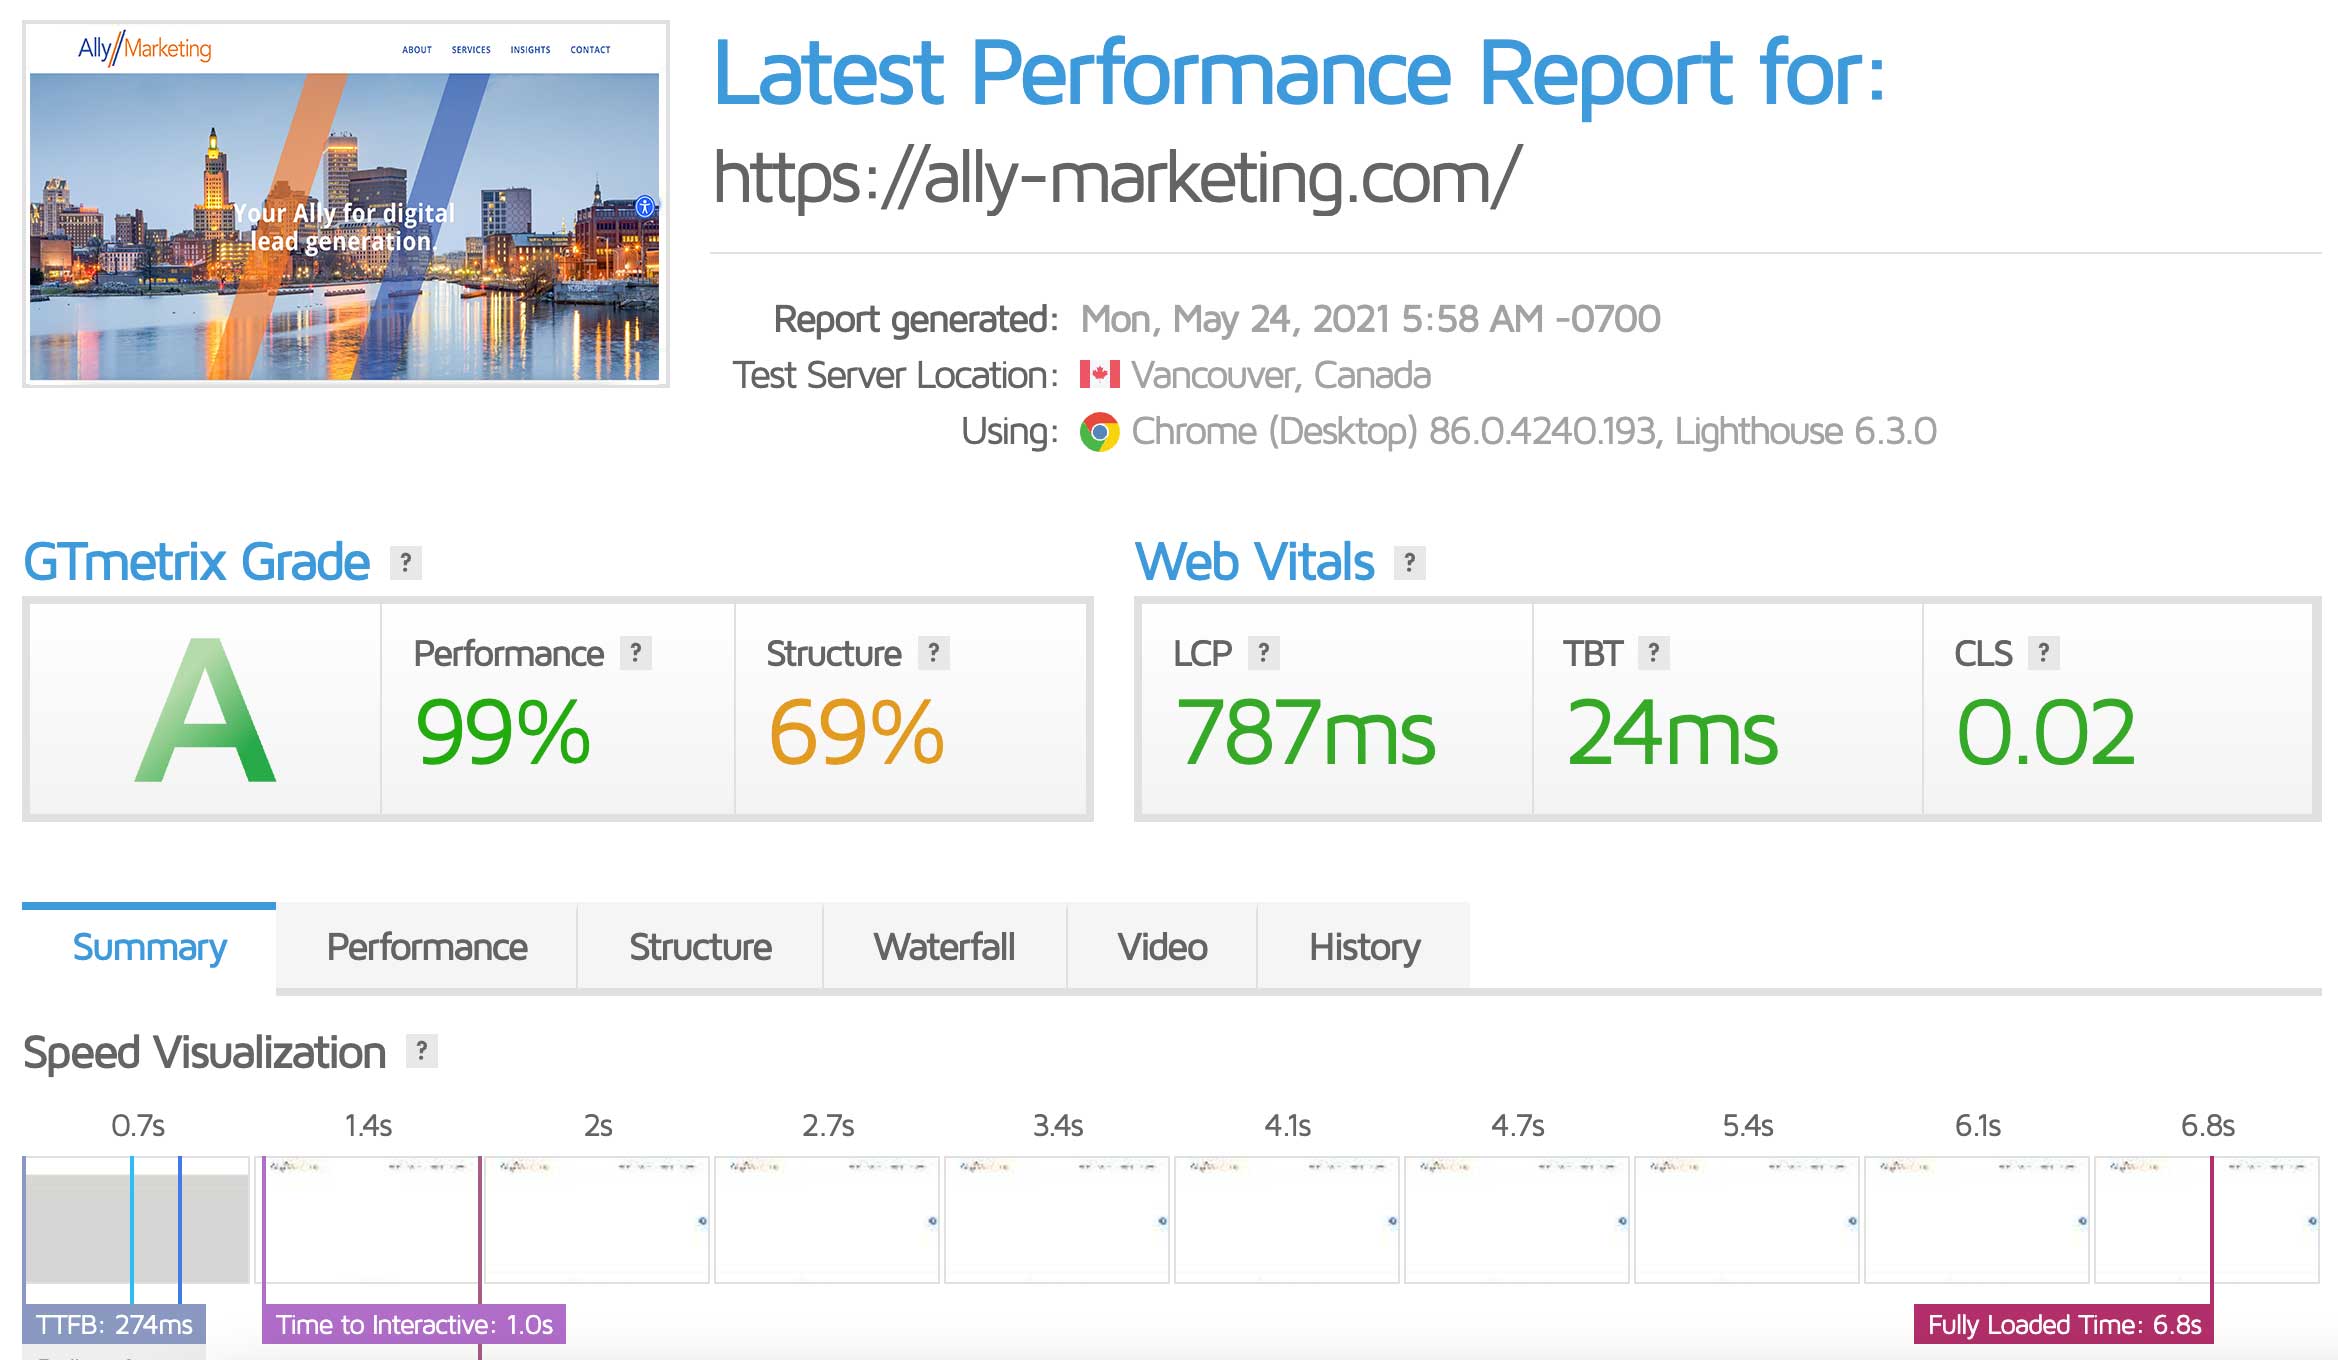Open the Web Vitals help icon
2338x1360 pixels.
[x=1409, y=561]
